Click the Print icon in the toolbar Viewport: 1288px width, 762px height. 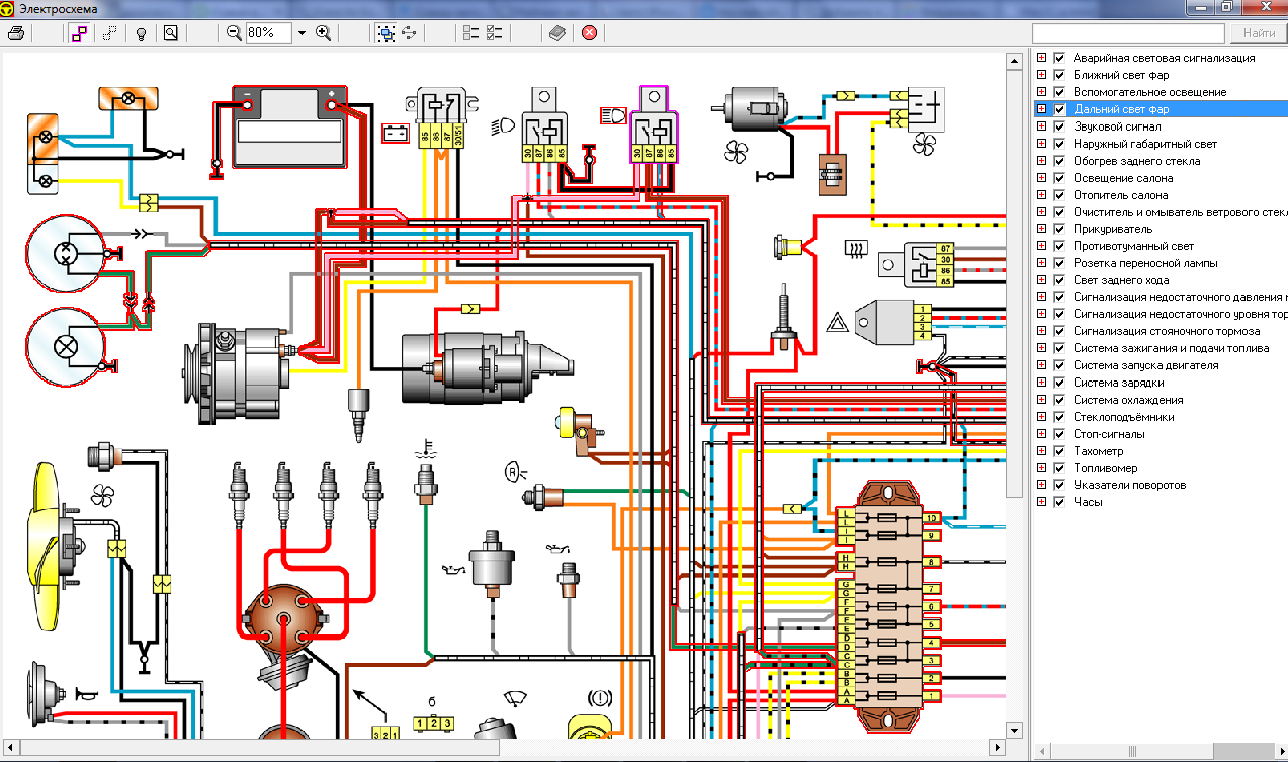[x=15, y=33]
